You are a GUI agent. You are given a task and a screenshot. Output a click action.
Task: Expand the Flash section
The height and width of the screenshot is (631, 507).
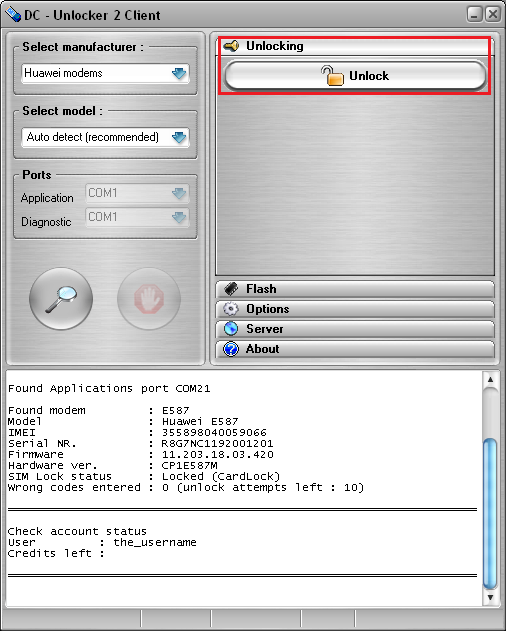click(355, 289)
